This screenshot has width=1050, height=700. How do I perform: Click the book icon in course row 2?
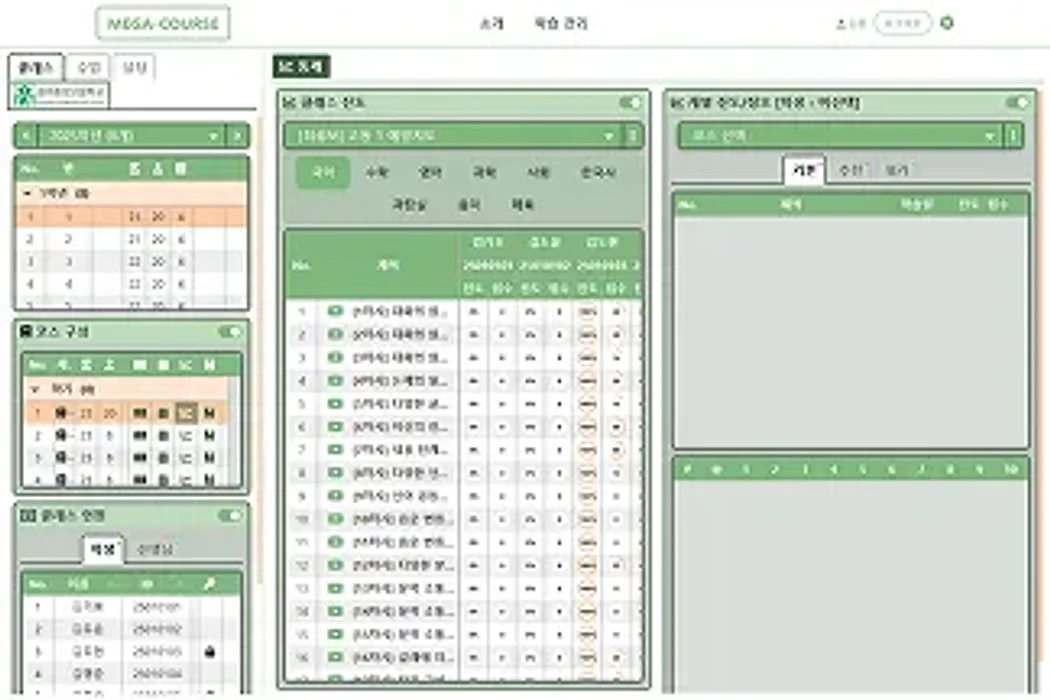139,436
